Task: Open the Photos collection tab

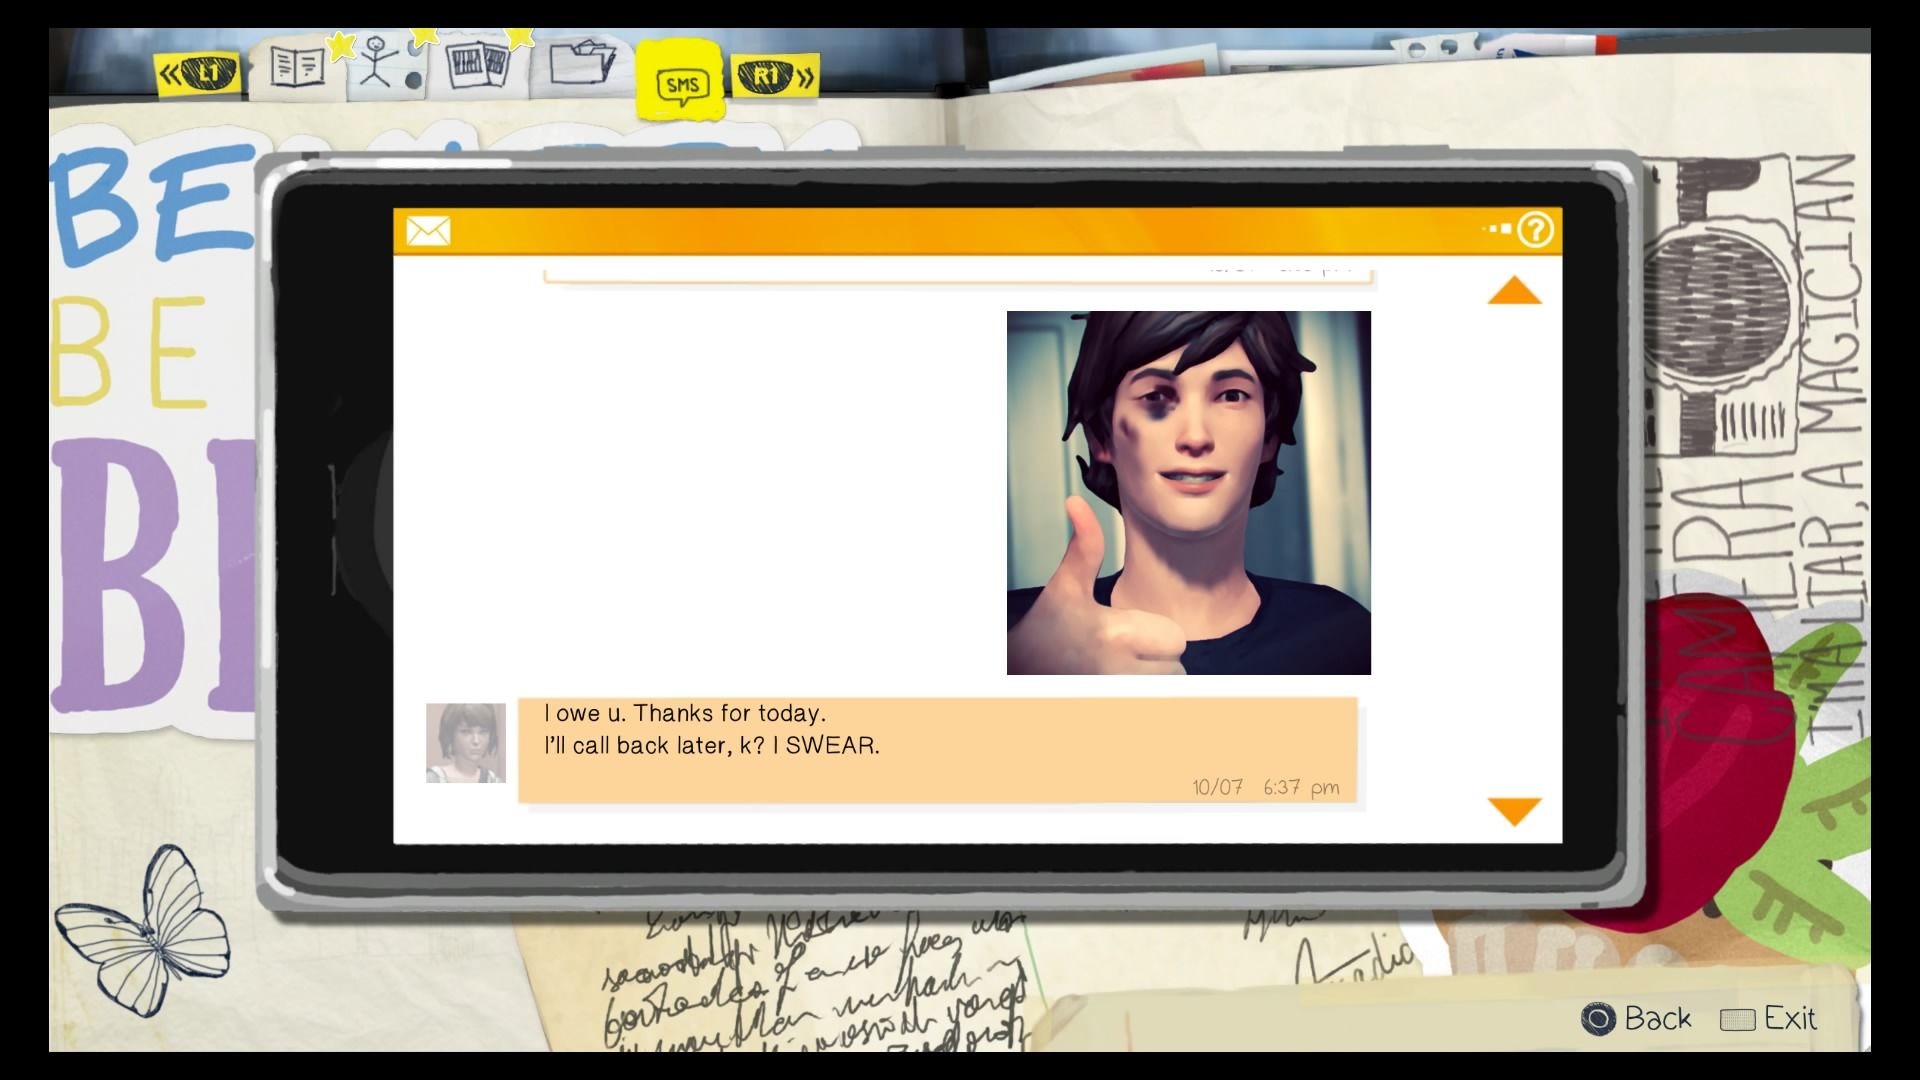Action: tap(476, 68)
